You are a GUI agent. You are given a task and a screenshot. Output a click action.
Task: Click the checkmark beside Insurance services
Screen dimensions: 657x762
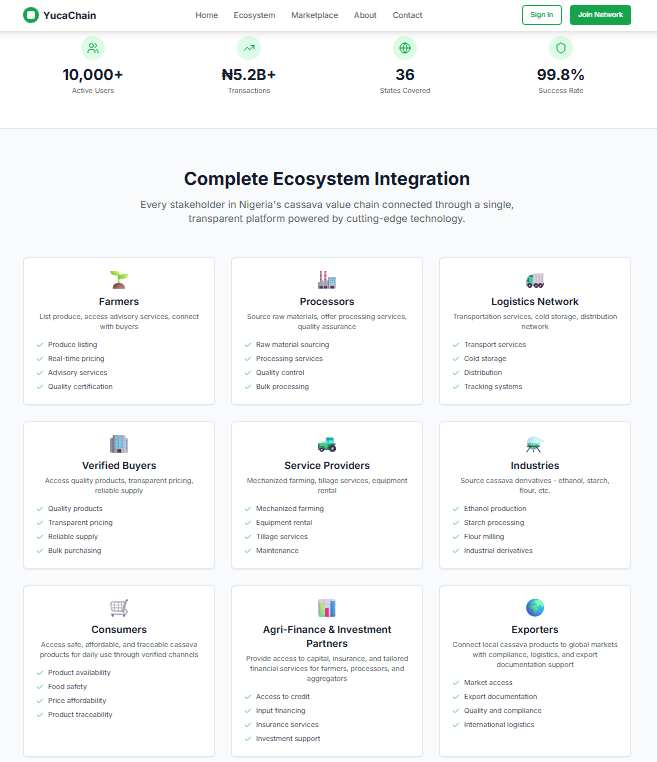tap(248, 725)
